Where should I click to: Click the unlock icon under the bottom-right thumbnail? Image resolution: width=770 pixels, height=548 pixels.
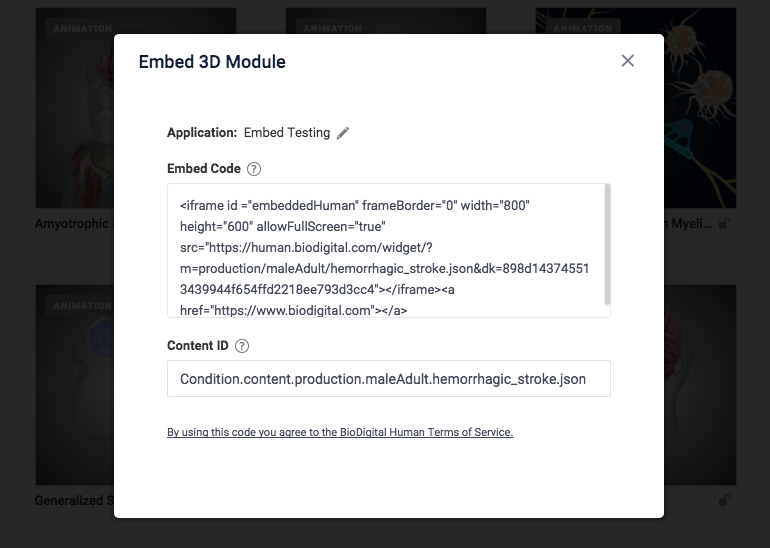coord(724,500)
